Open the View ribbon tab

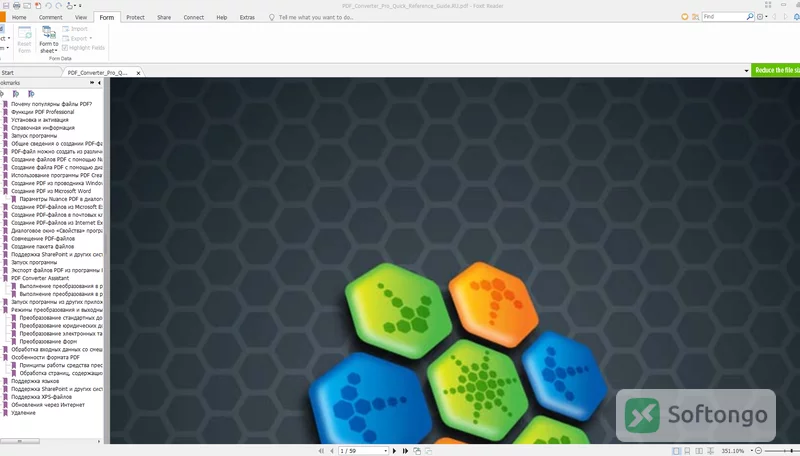point(81,17)
